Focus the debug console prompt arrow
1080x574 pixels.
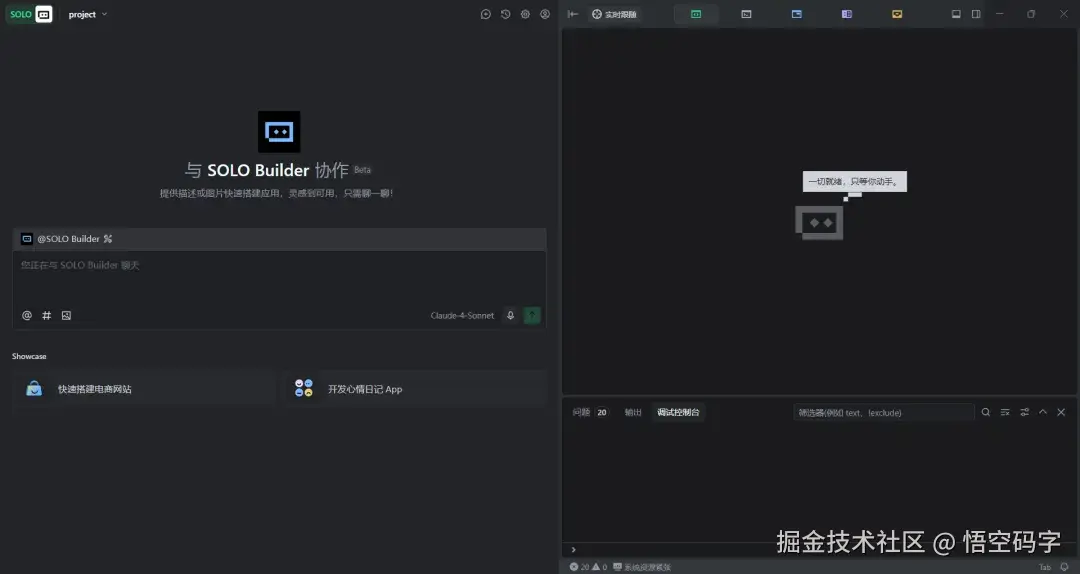point(573,550)
